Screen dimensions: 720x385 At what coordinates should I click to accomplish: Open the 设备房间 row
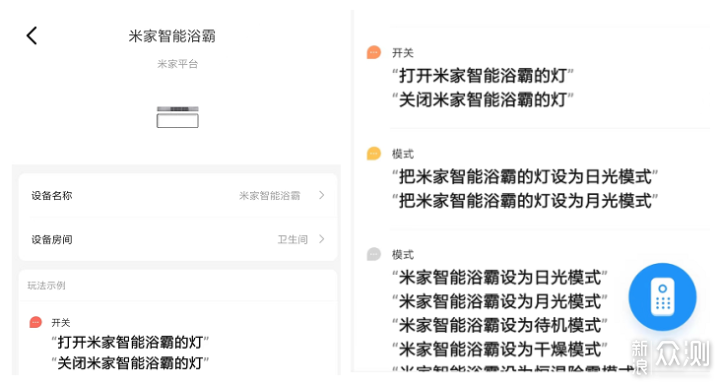click(178, 239)
